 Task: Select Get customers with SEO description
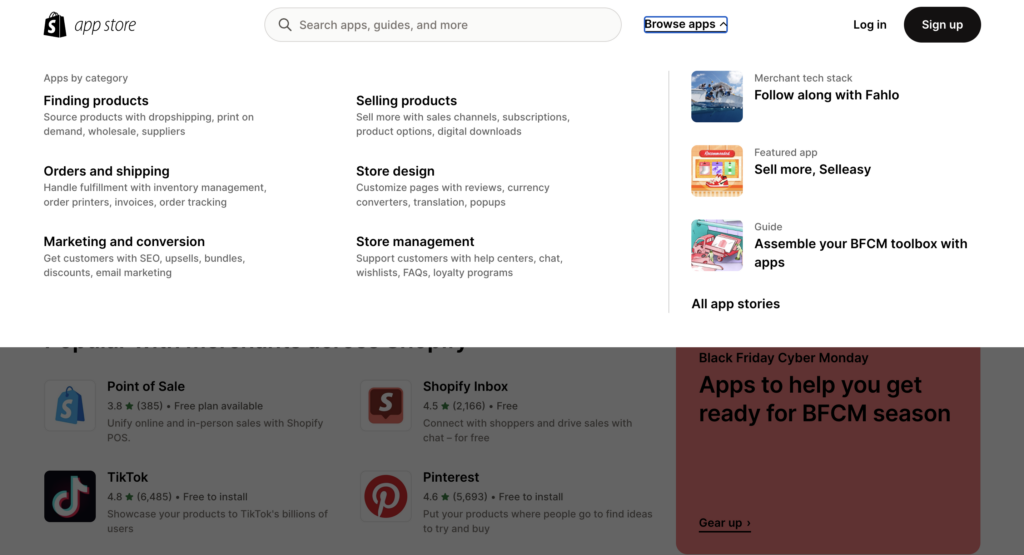point(144,265)
